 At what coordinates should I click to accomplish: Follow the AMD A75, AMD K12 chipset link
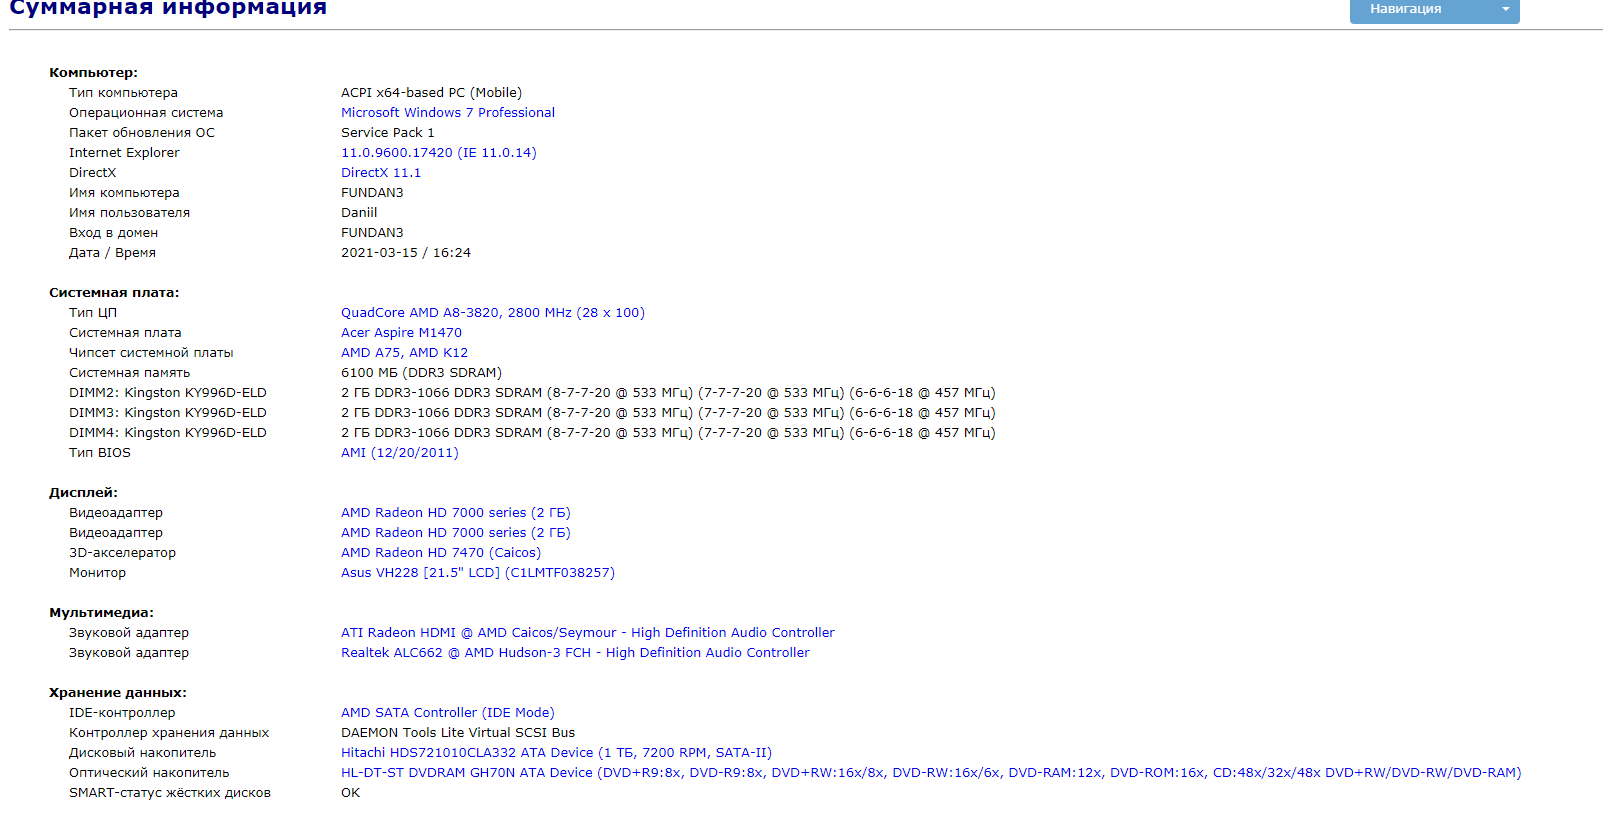(404, 353)
